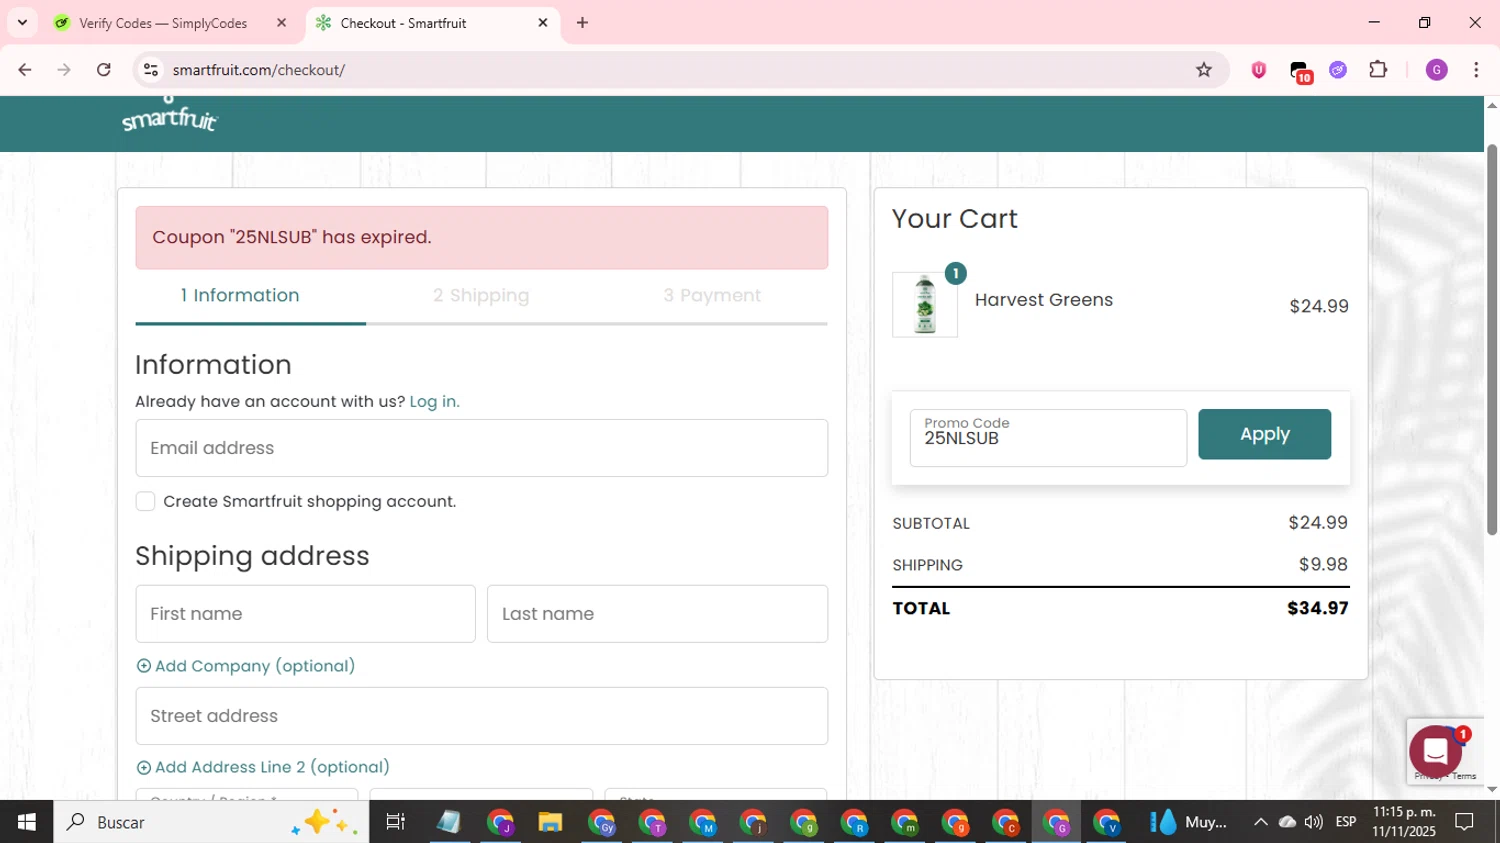Image resolution: width=1500 pixels, height=843 pixels.
Task: Click the Harvest Greens product name
Action: coord(1043,300)
